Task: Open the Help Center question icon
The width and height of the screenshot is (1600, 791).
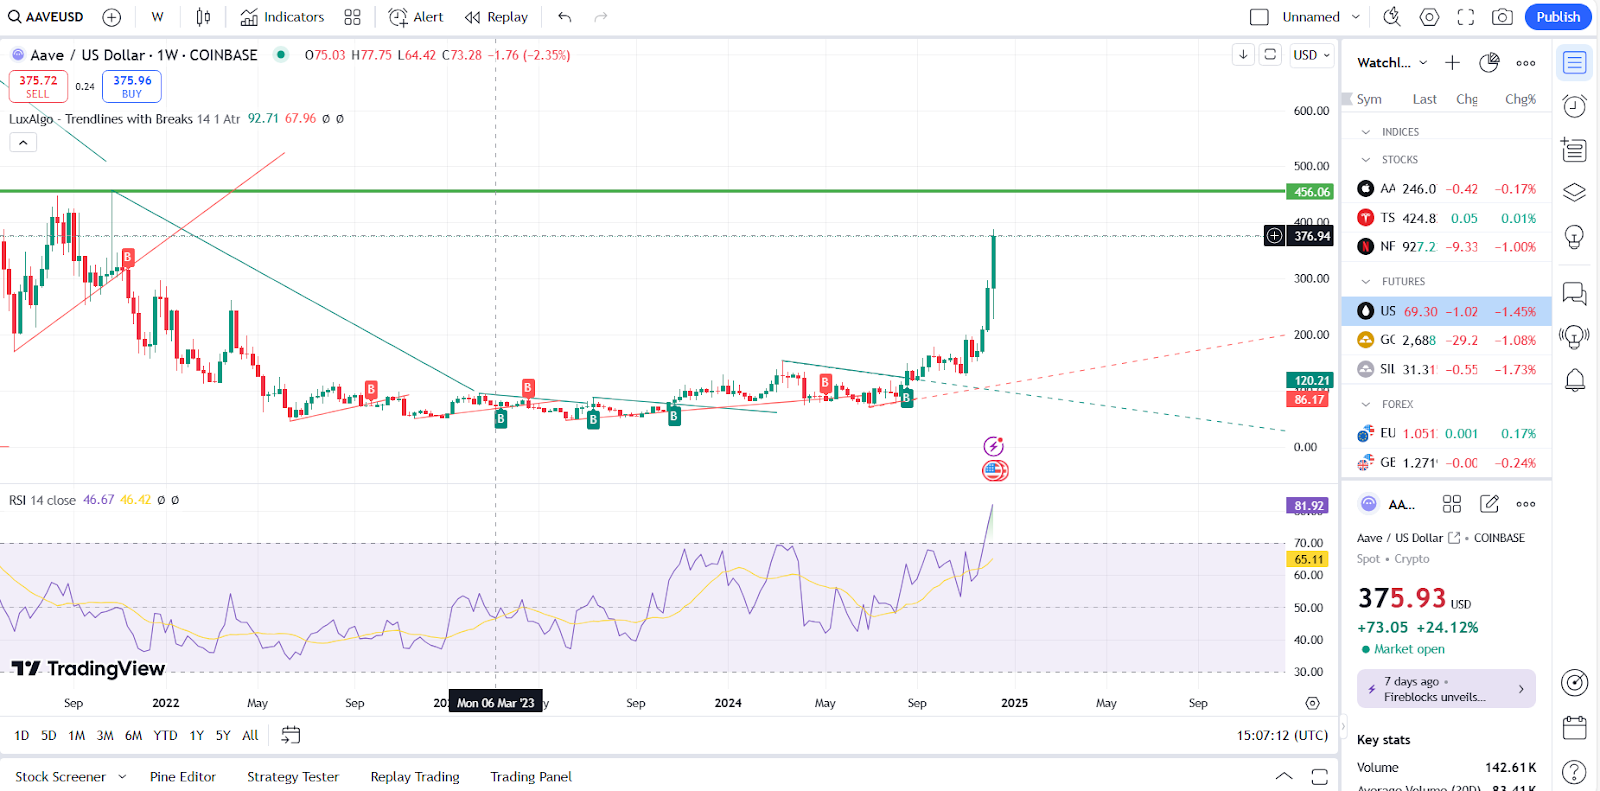Action: 1574,771
